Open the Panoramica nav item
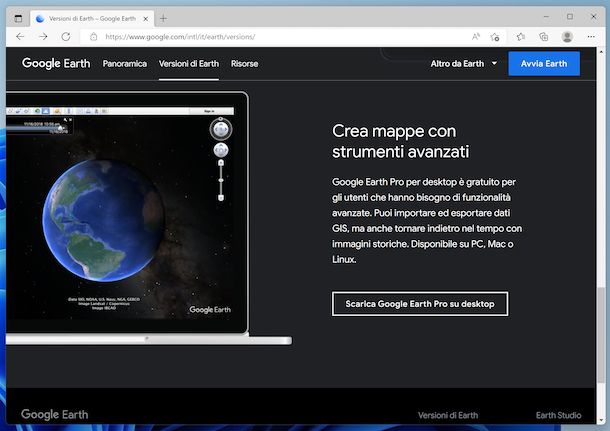Image resolution: width=610 pixels, height=431 pixels. click(125, 63)
